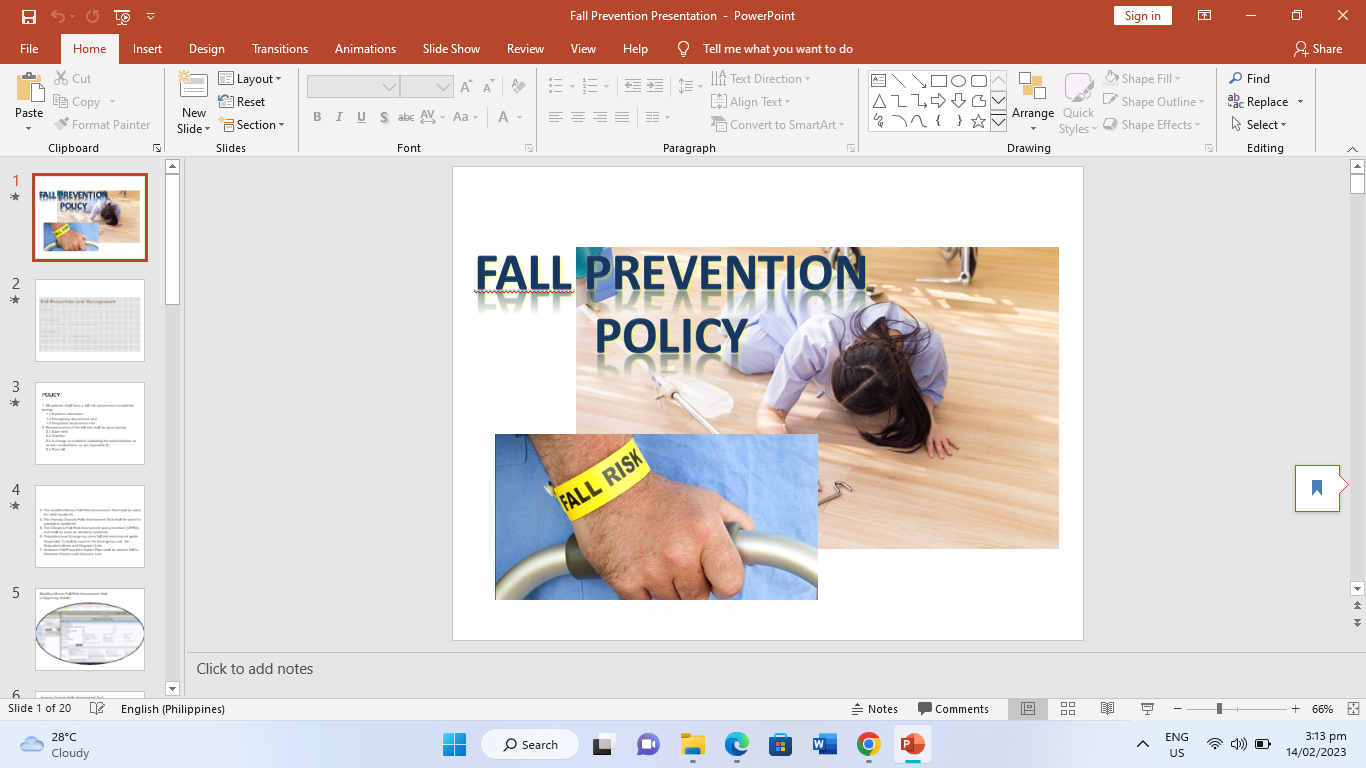Viewport: 1366px width, 768px height.
Task: Expand the Text Direction dropdown
Action: [x=761, y=79]
